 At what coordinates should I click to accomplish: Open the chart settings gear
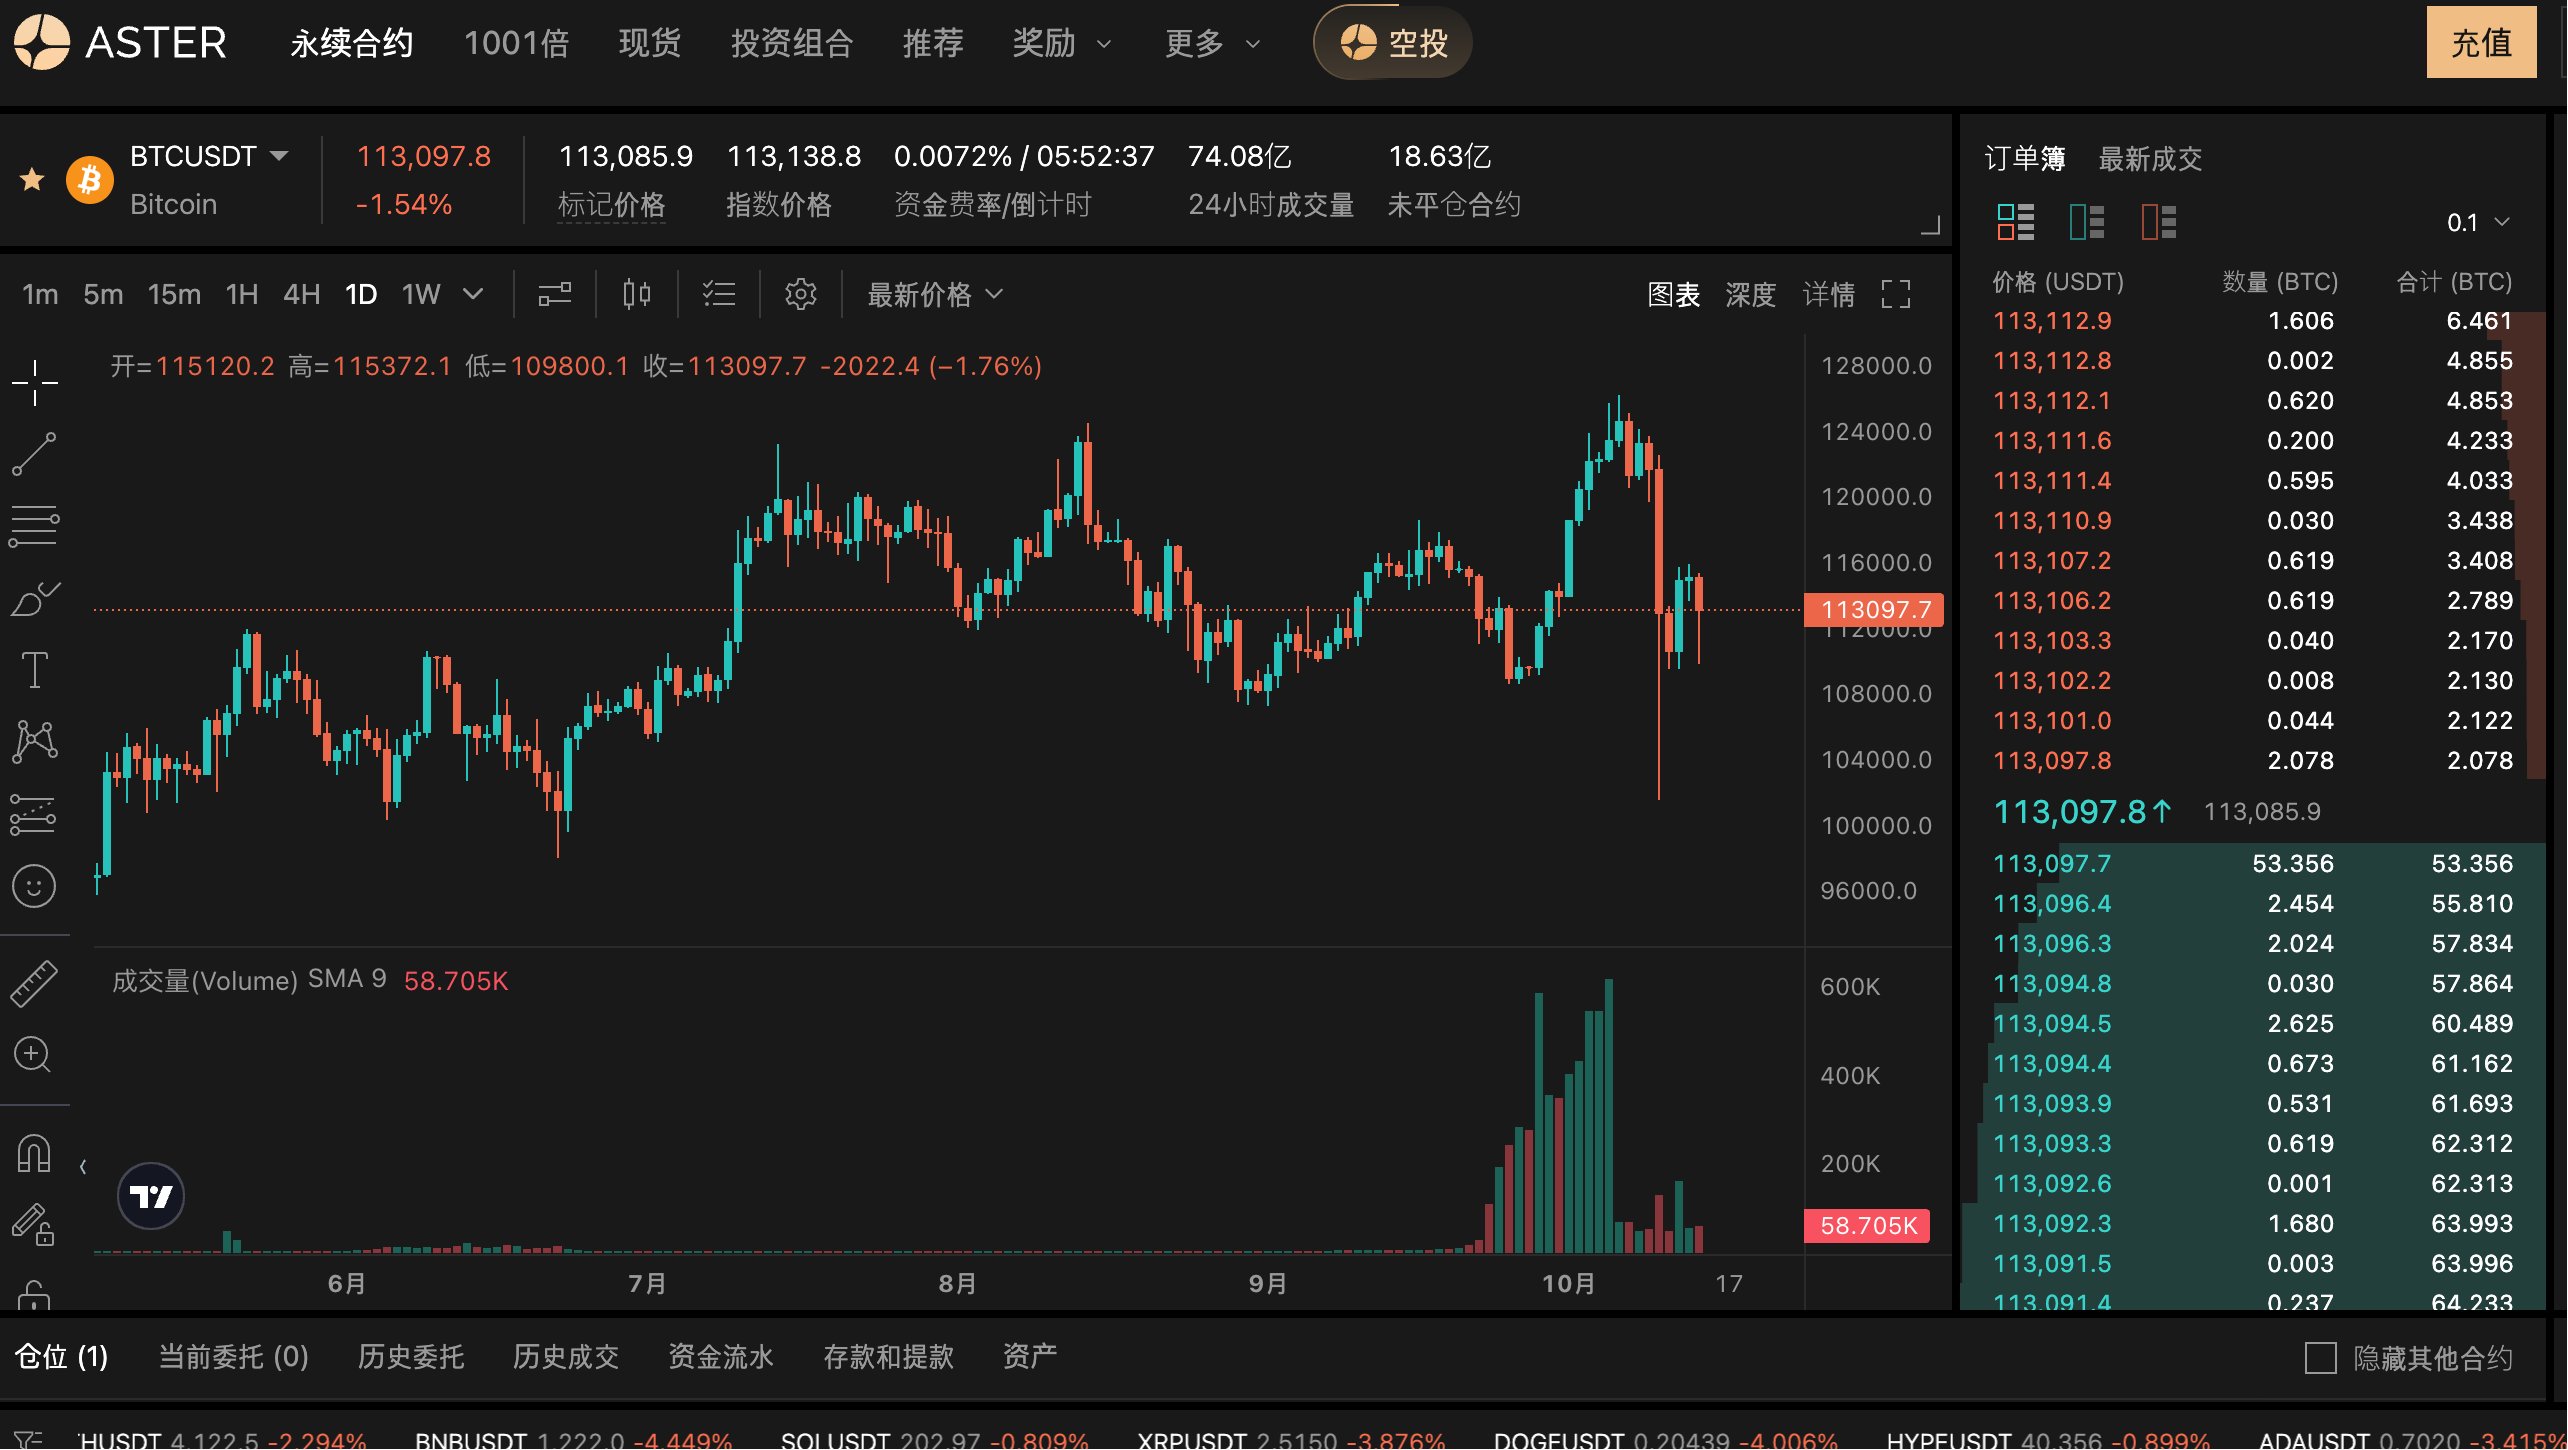[800, 294]
